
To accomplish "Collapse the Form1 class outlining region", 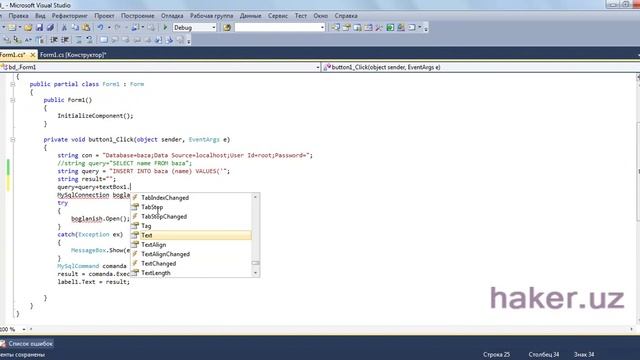I will pyautogui.click(x=13, y=84).
